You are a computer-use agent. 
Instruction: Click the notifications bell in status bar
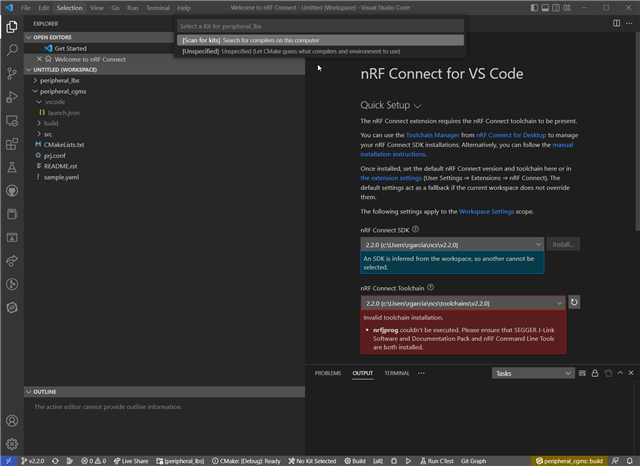(629, 461)
